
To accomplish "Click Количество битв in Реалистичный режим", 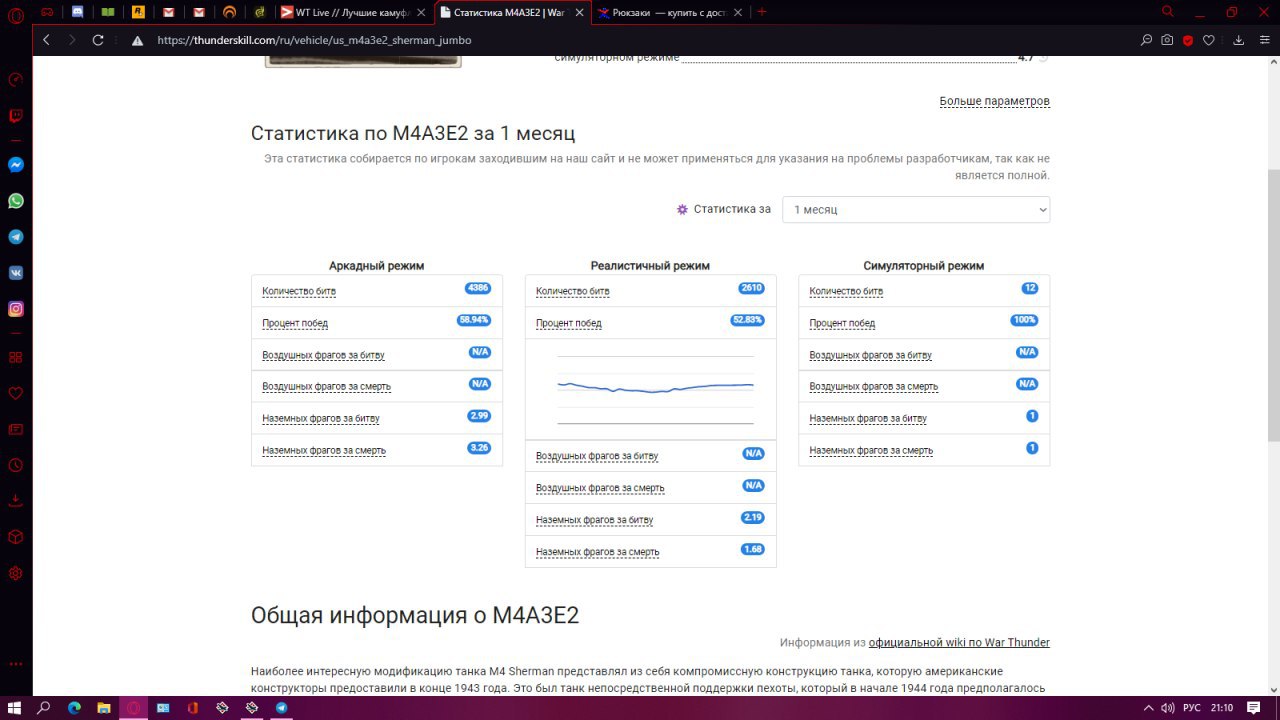I will tap(572, 291).
